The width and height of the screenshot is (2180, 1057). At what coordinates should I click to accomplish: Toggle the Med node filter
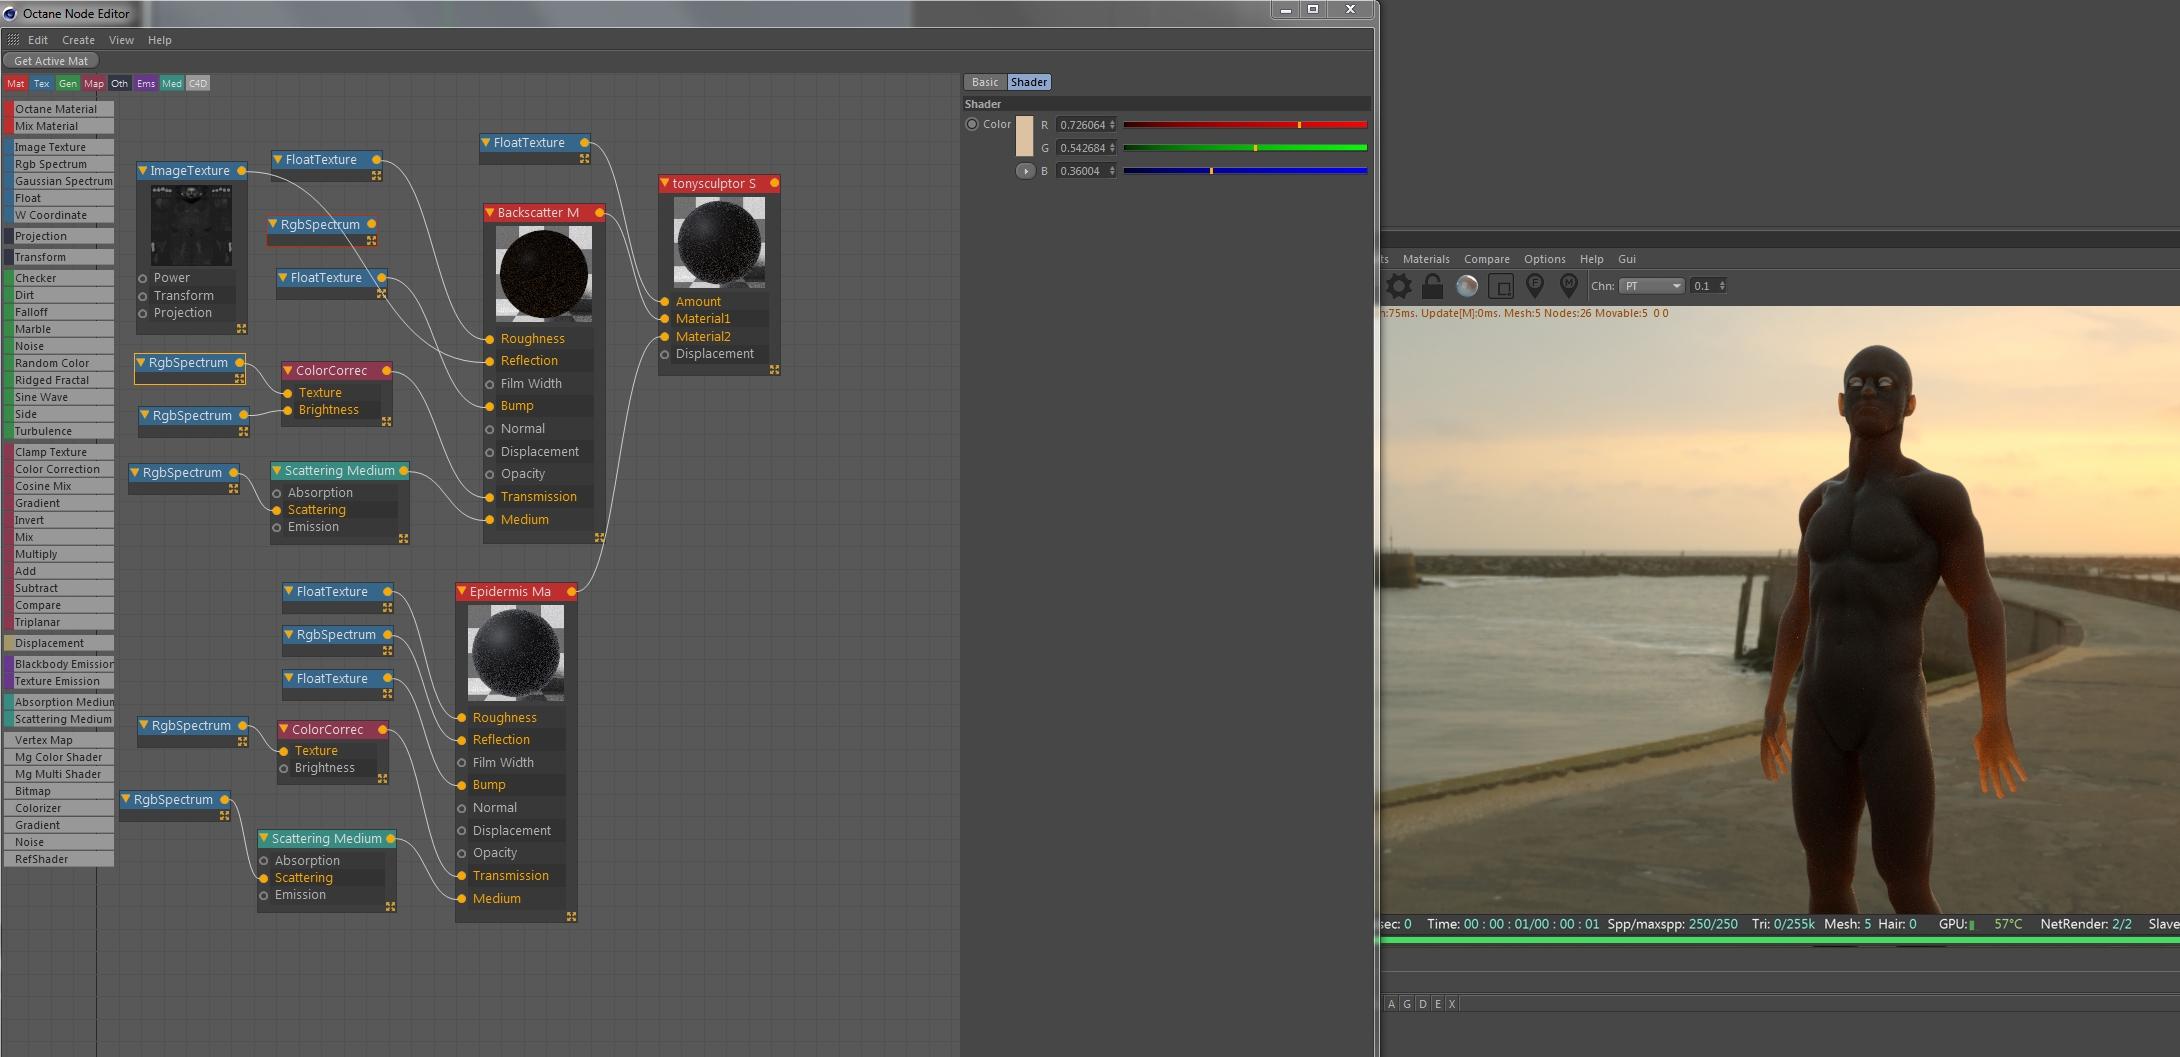pyautogui.click(x=172, y=84)
